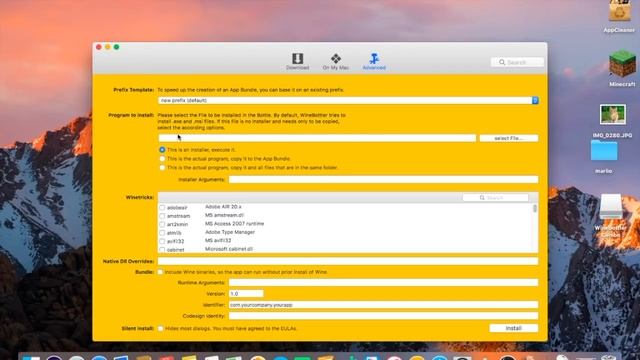Switch to On My Mac tab
Screen dimensions: 640x360
coord(336,61)
